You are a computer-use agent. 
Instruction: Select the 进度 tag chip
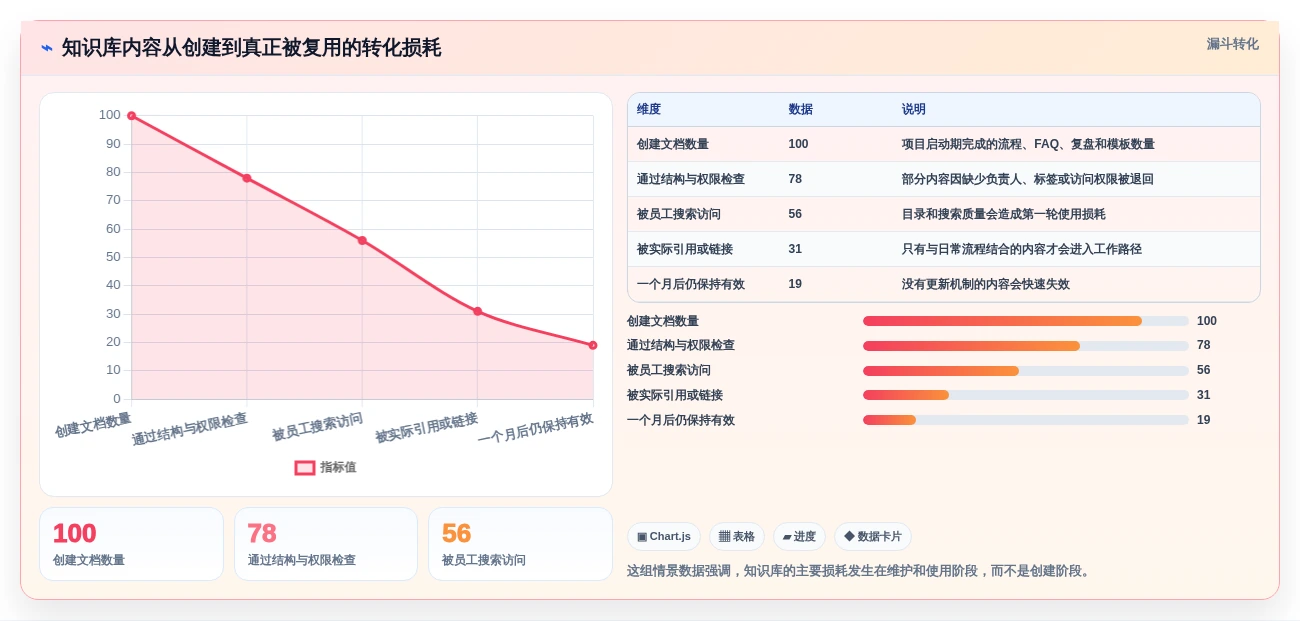click(799, 536)
